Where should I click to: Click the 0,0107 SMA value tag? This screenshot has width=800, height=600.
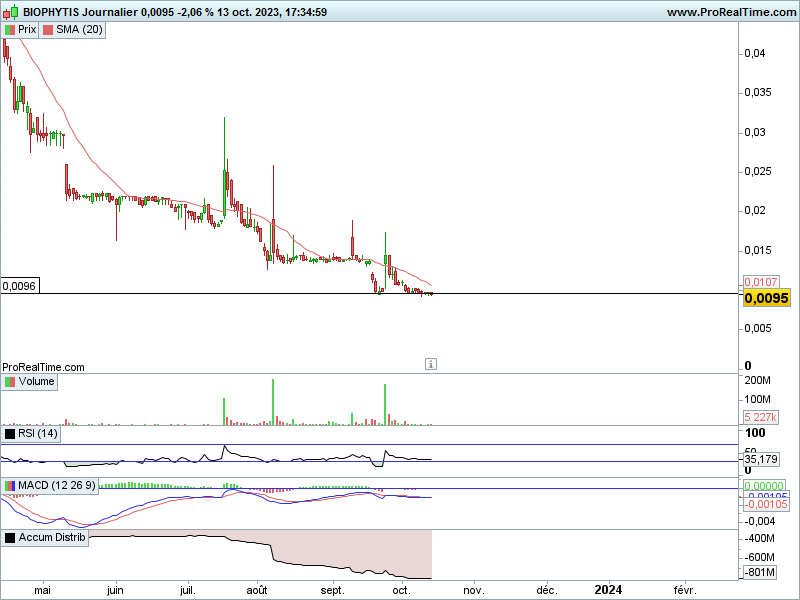(x=761, y=282)
